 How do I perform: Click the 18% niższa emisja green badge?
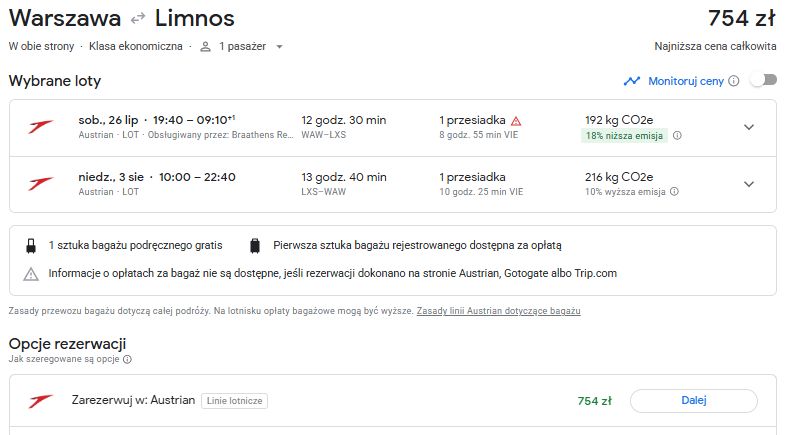(x=624, y=136)
